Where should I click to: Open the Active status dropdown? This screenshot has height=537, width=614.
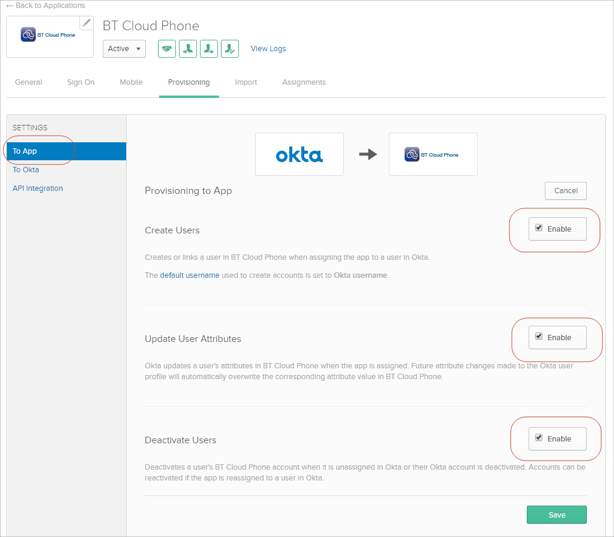coord(124,48)
